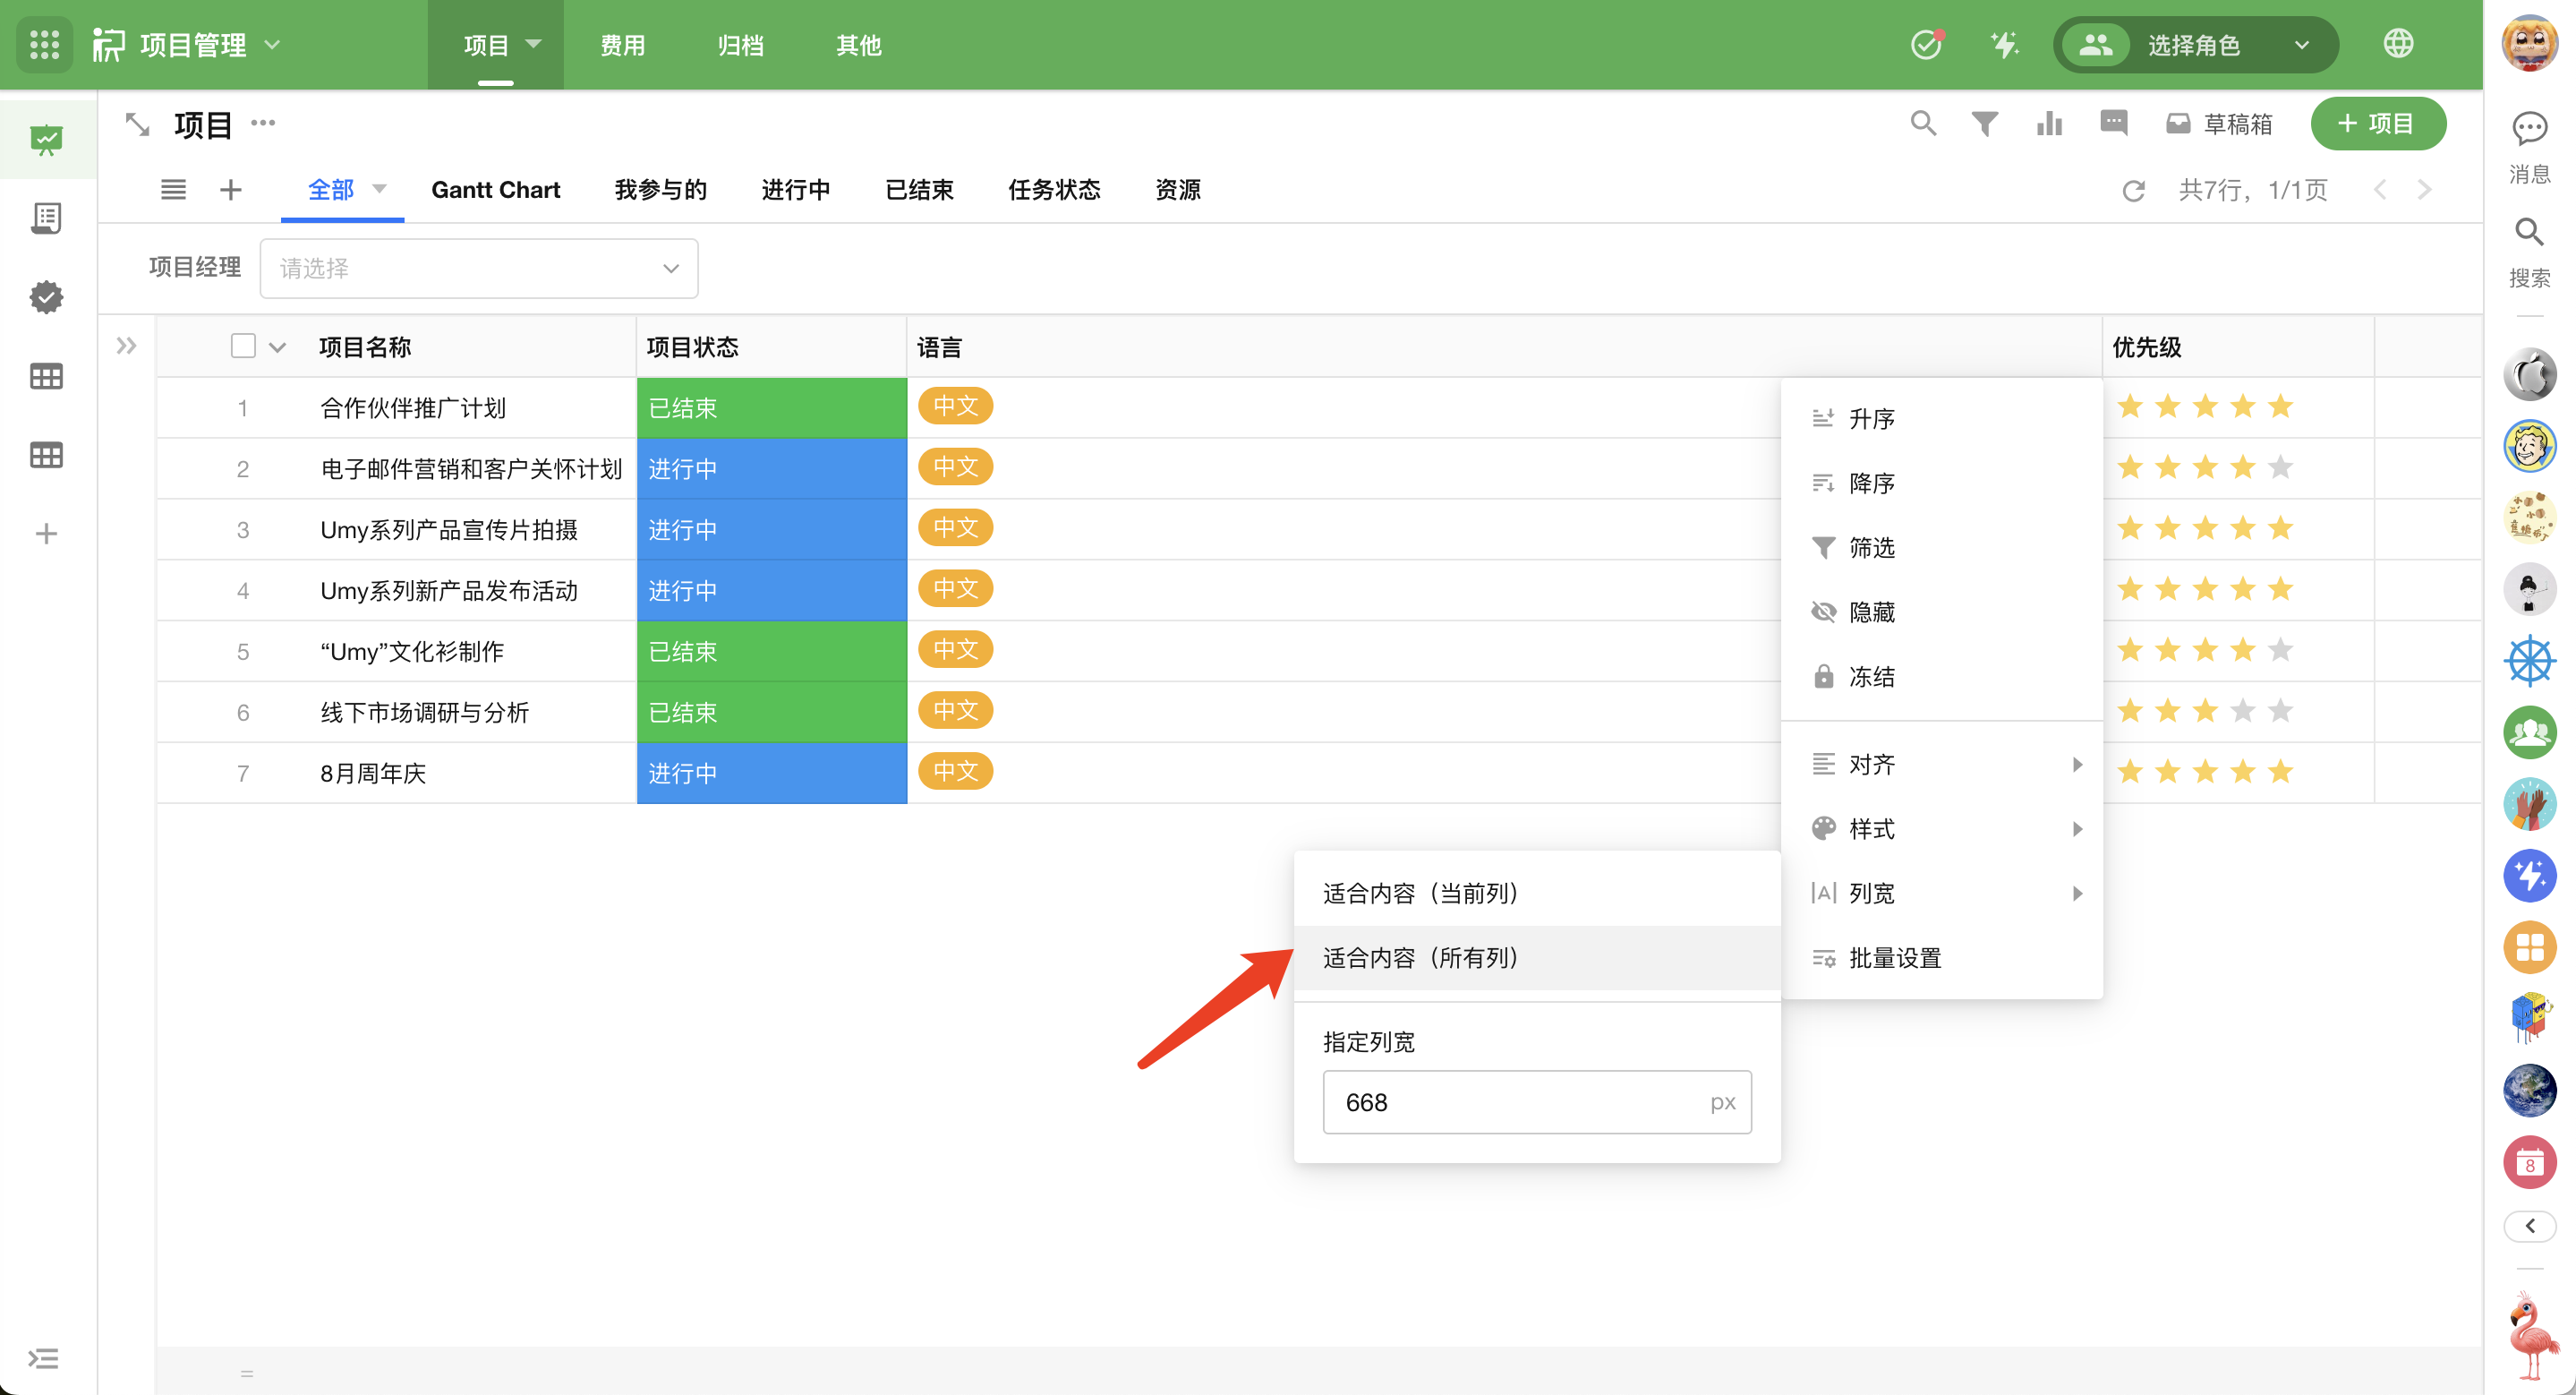Click the search magnifier icon in toolbar
The image size is (2576, 1395).
[1922, 123]
